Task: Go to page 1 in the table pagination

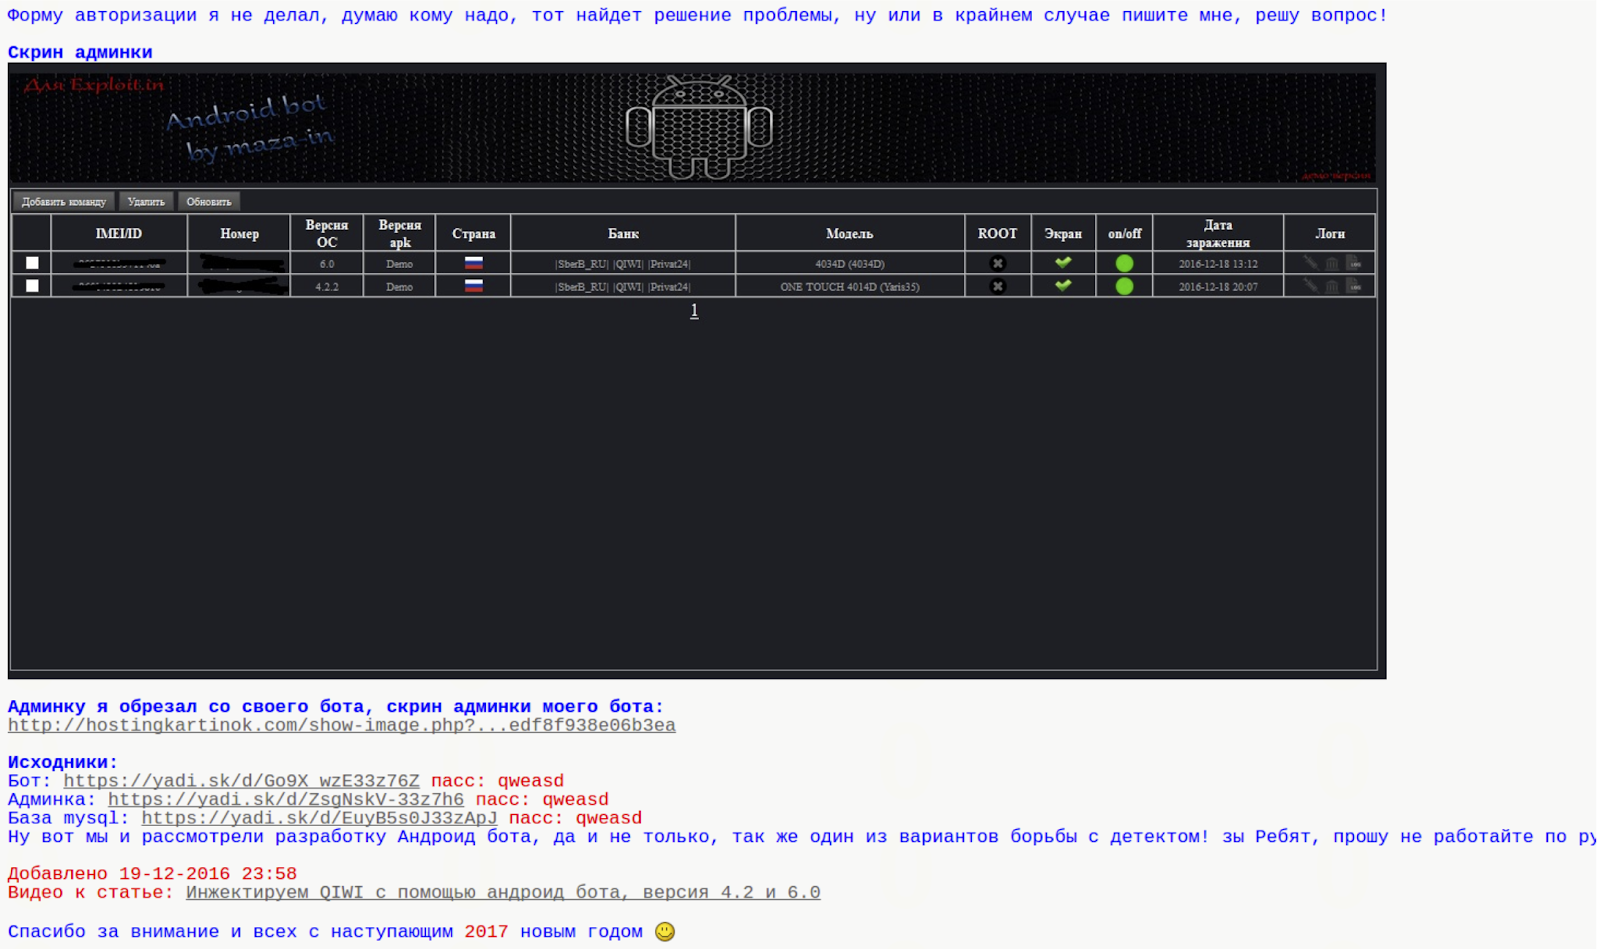Action: [694, 311]
